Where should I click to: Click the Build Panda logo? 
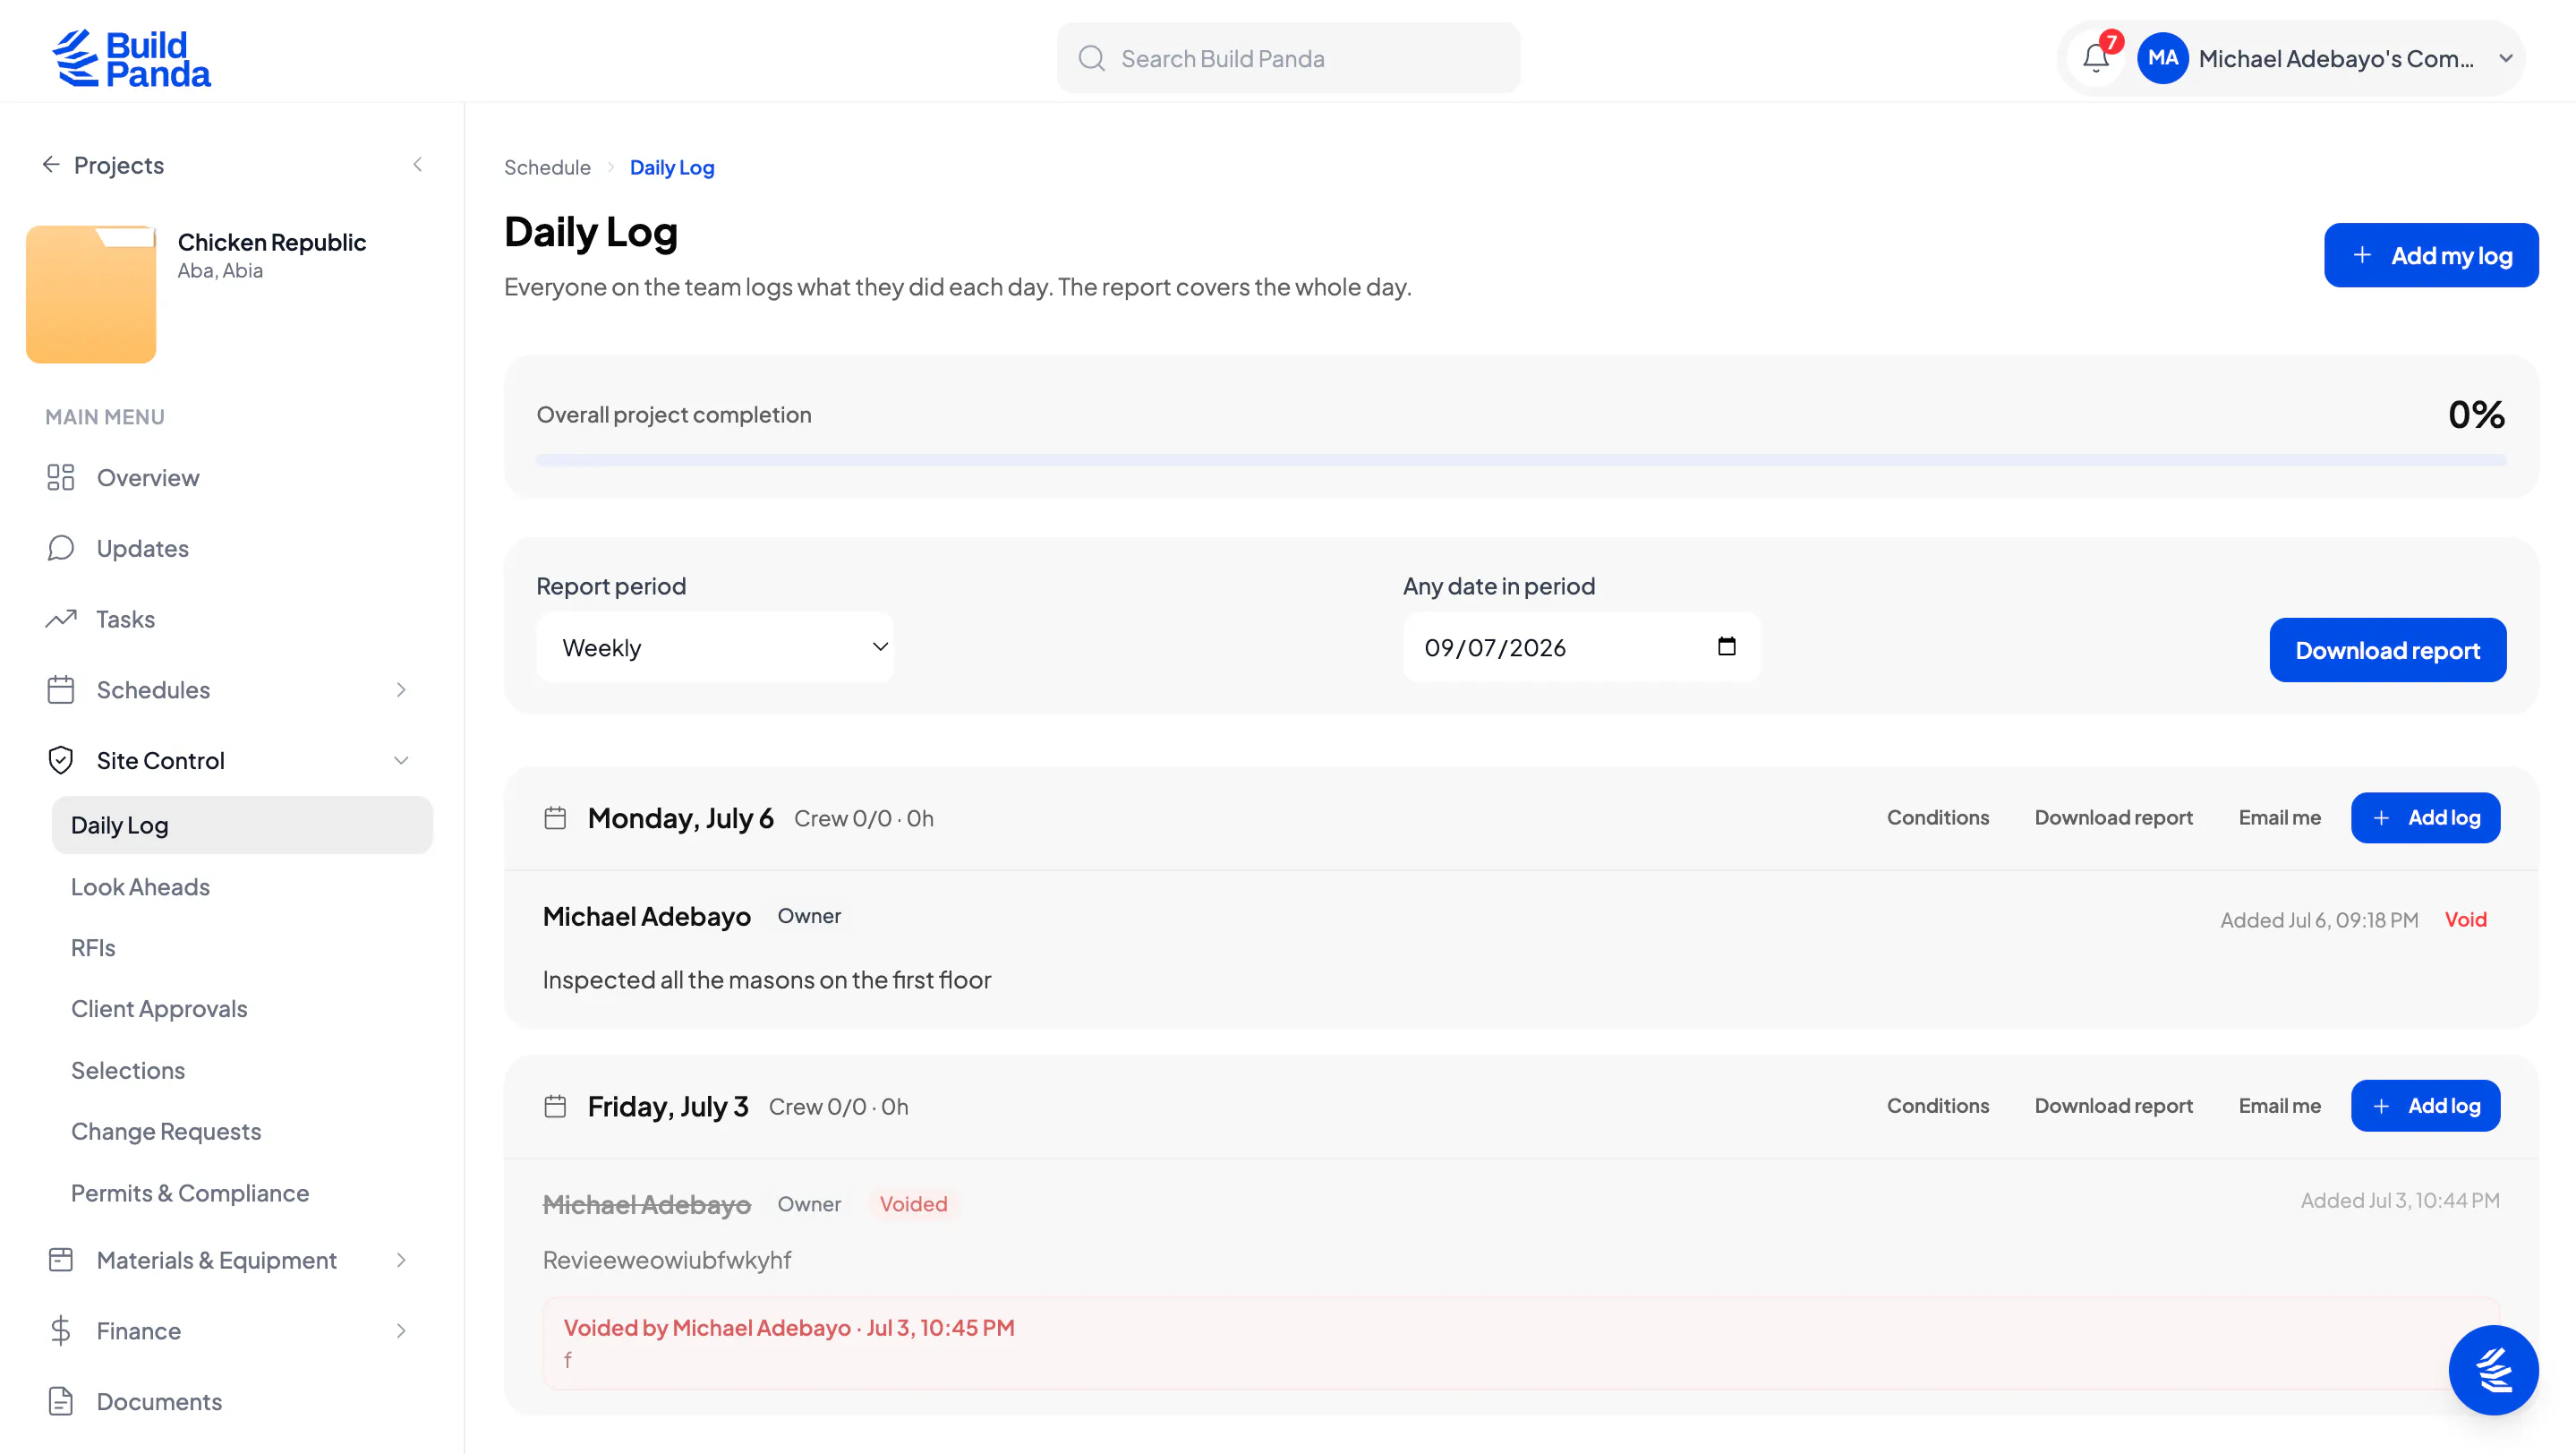coord(131,58)
